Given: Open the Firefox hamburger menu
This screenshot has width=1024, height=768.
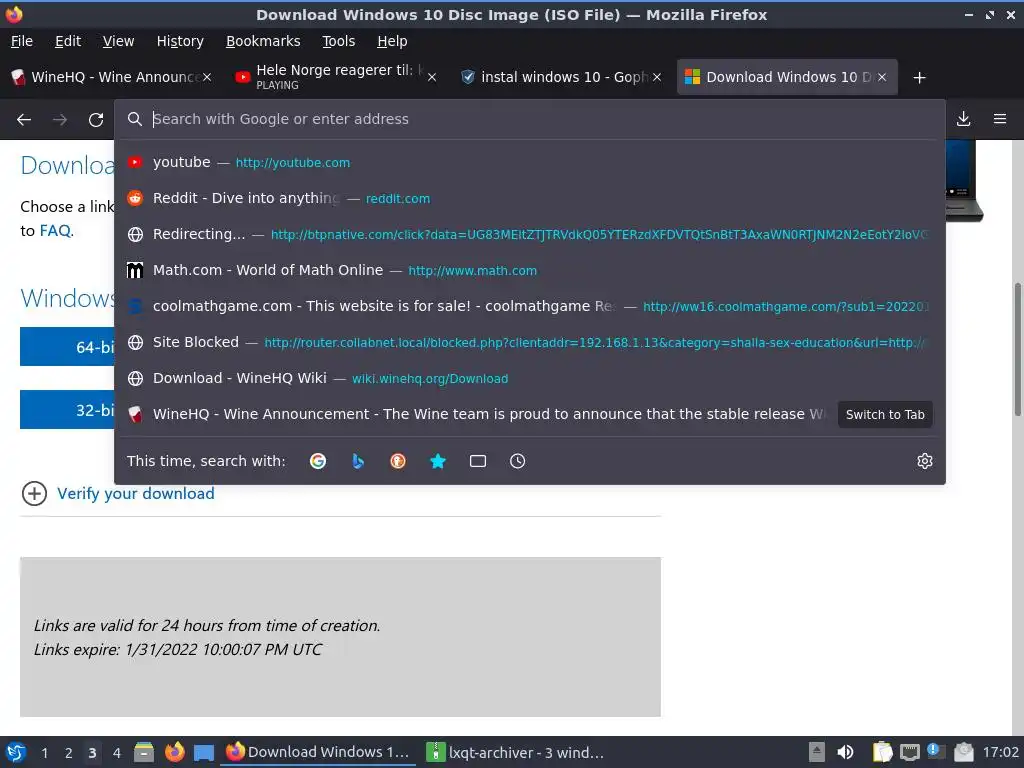Looking at the screenshot, I should pos(1000,119).
